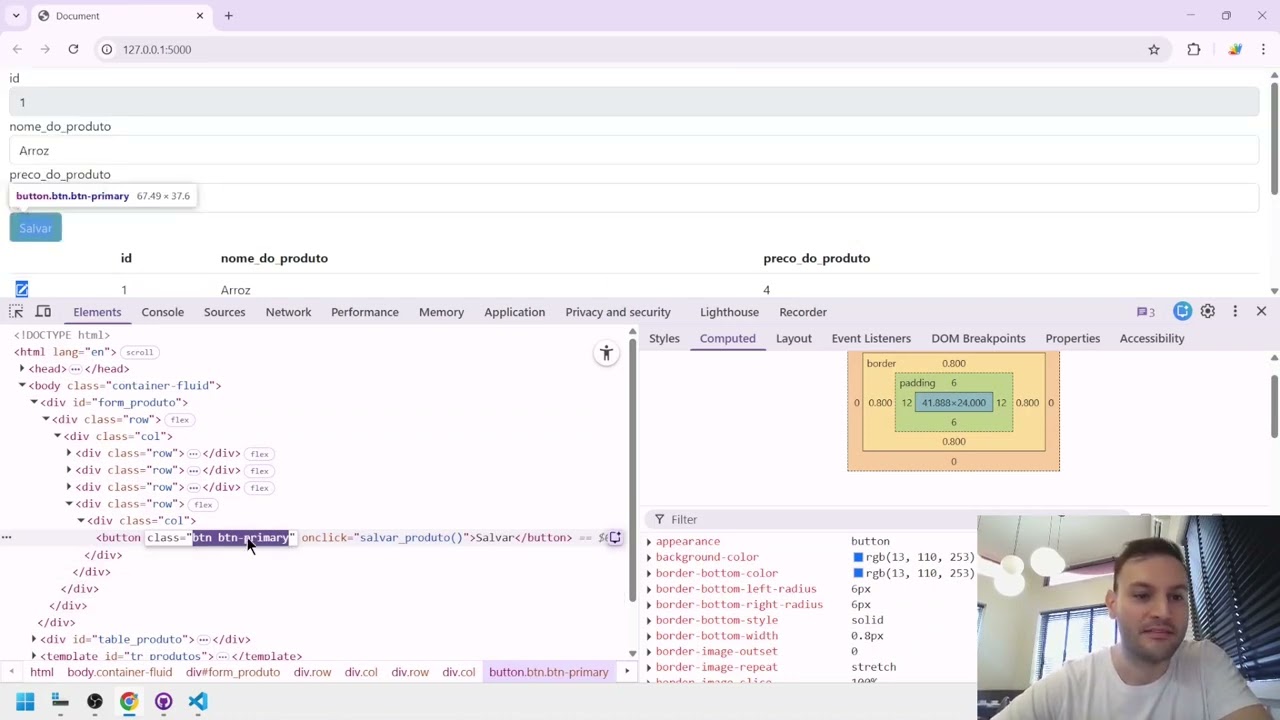Open the Chrome profile avatar

(1235, 49)
